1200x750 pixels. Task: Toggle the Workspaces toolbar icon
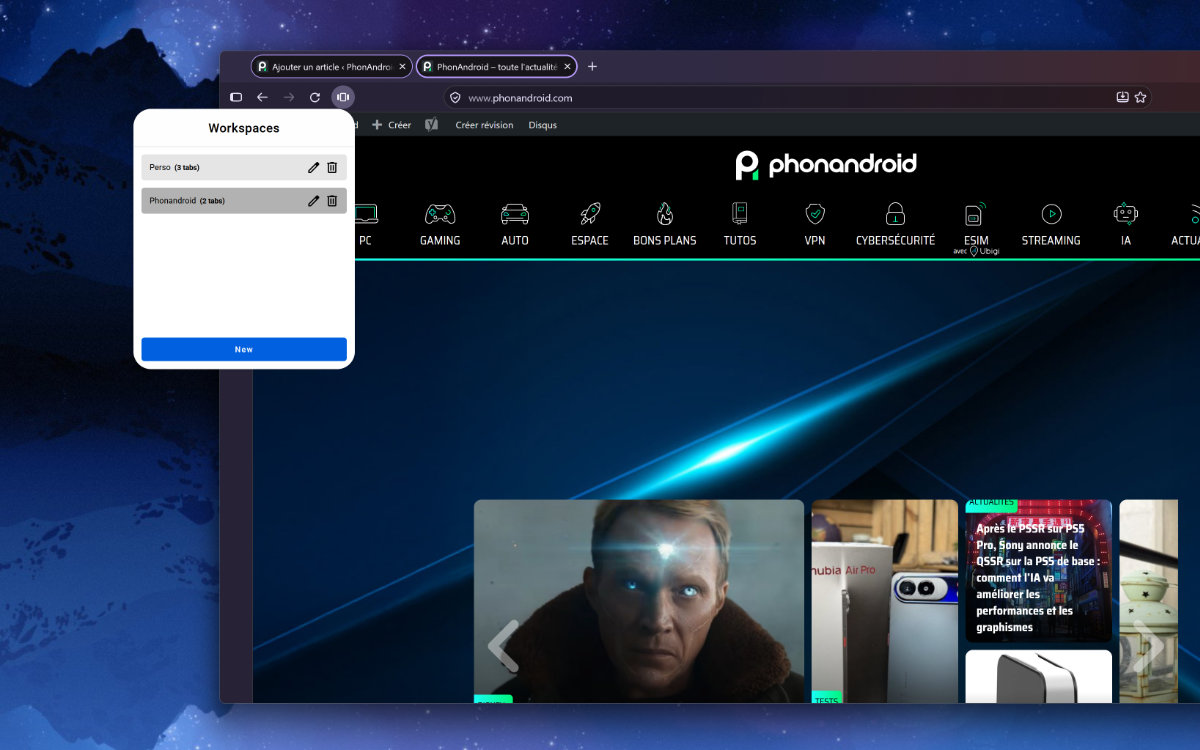pos(343,97)
